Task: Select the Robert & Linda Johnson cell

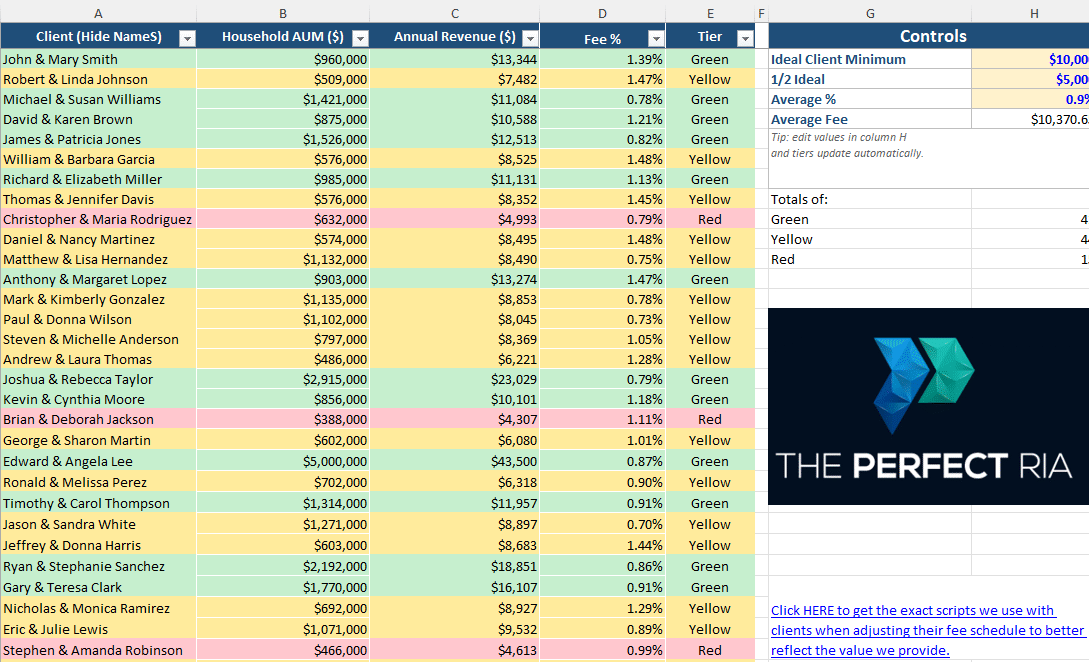Action: tap(99, 79)
